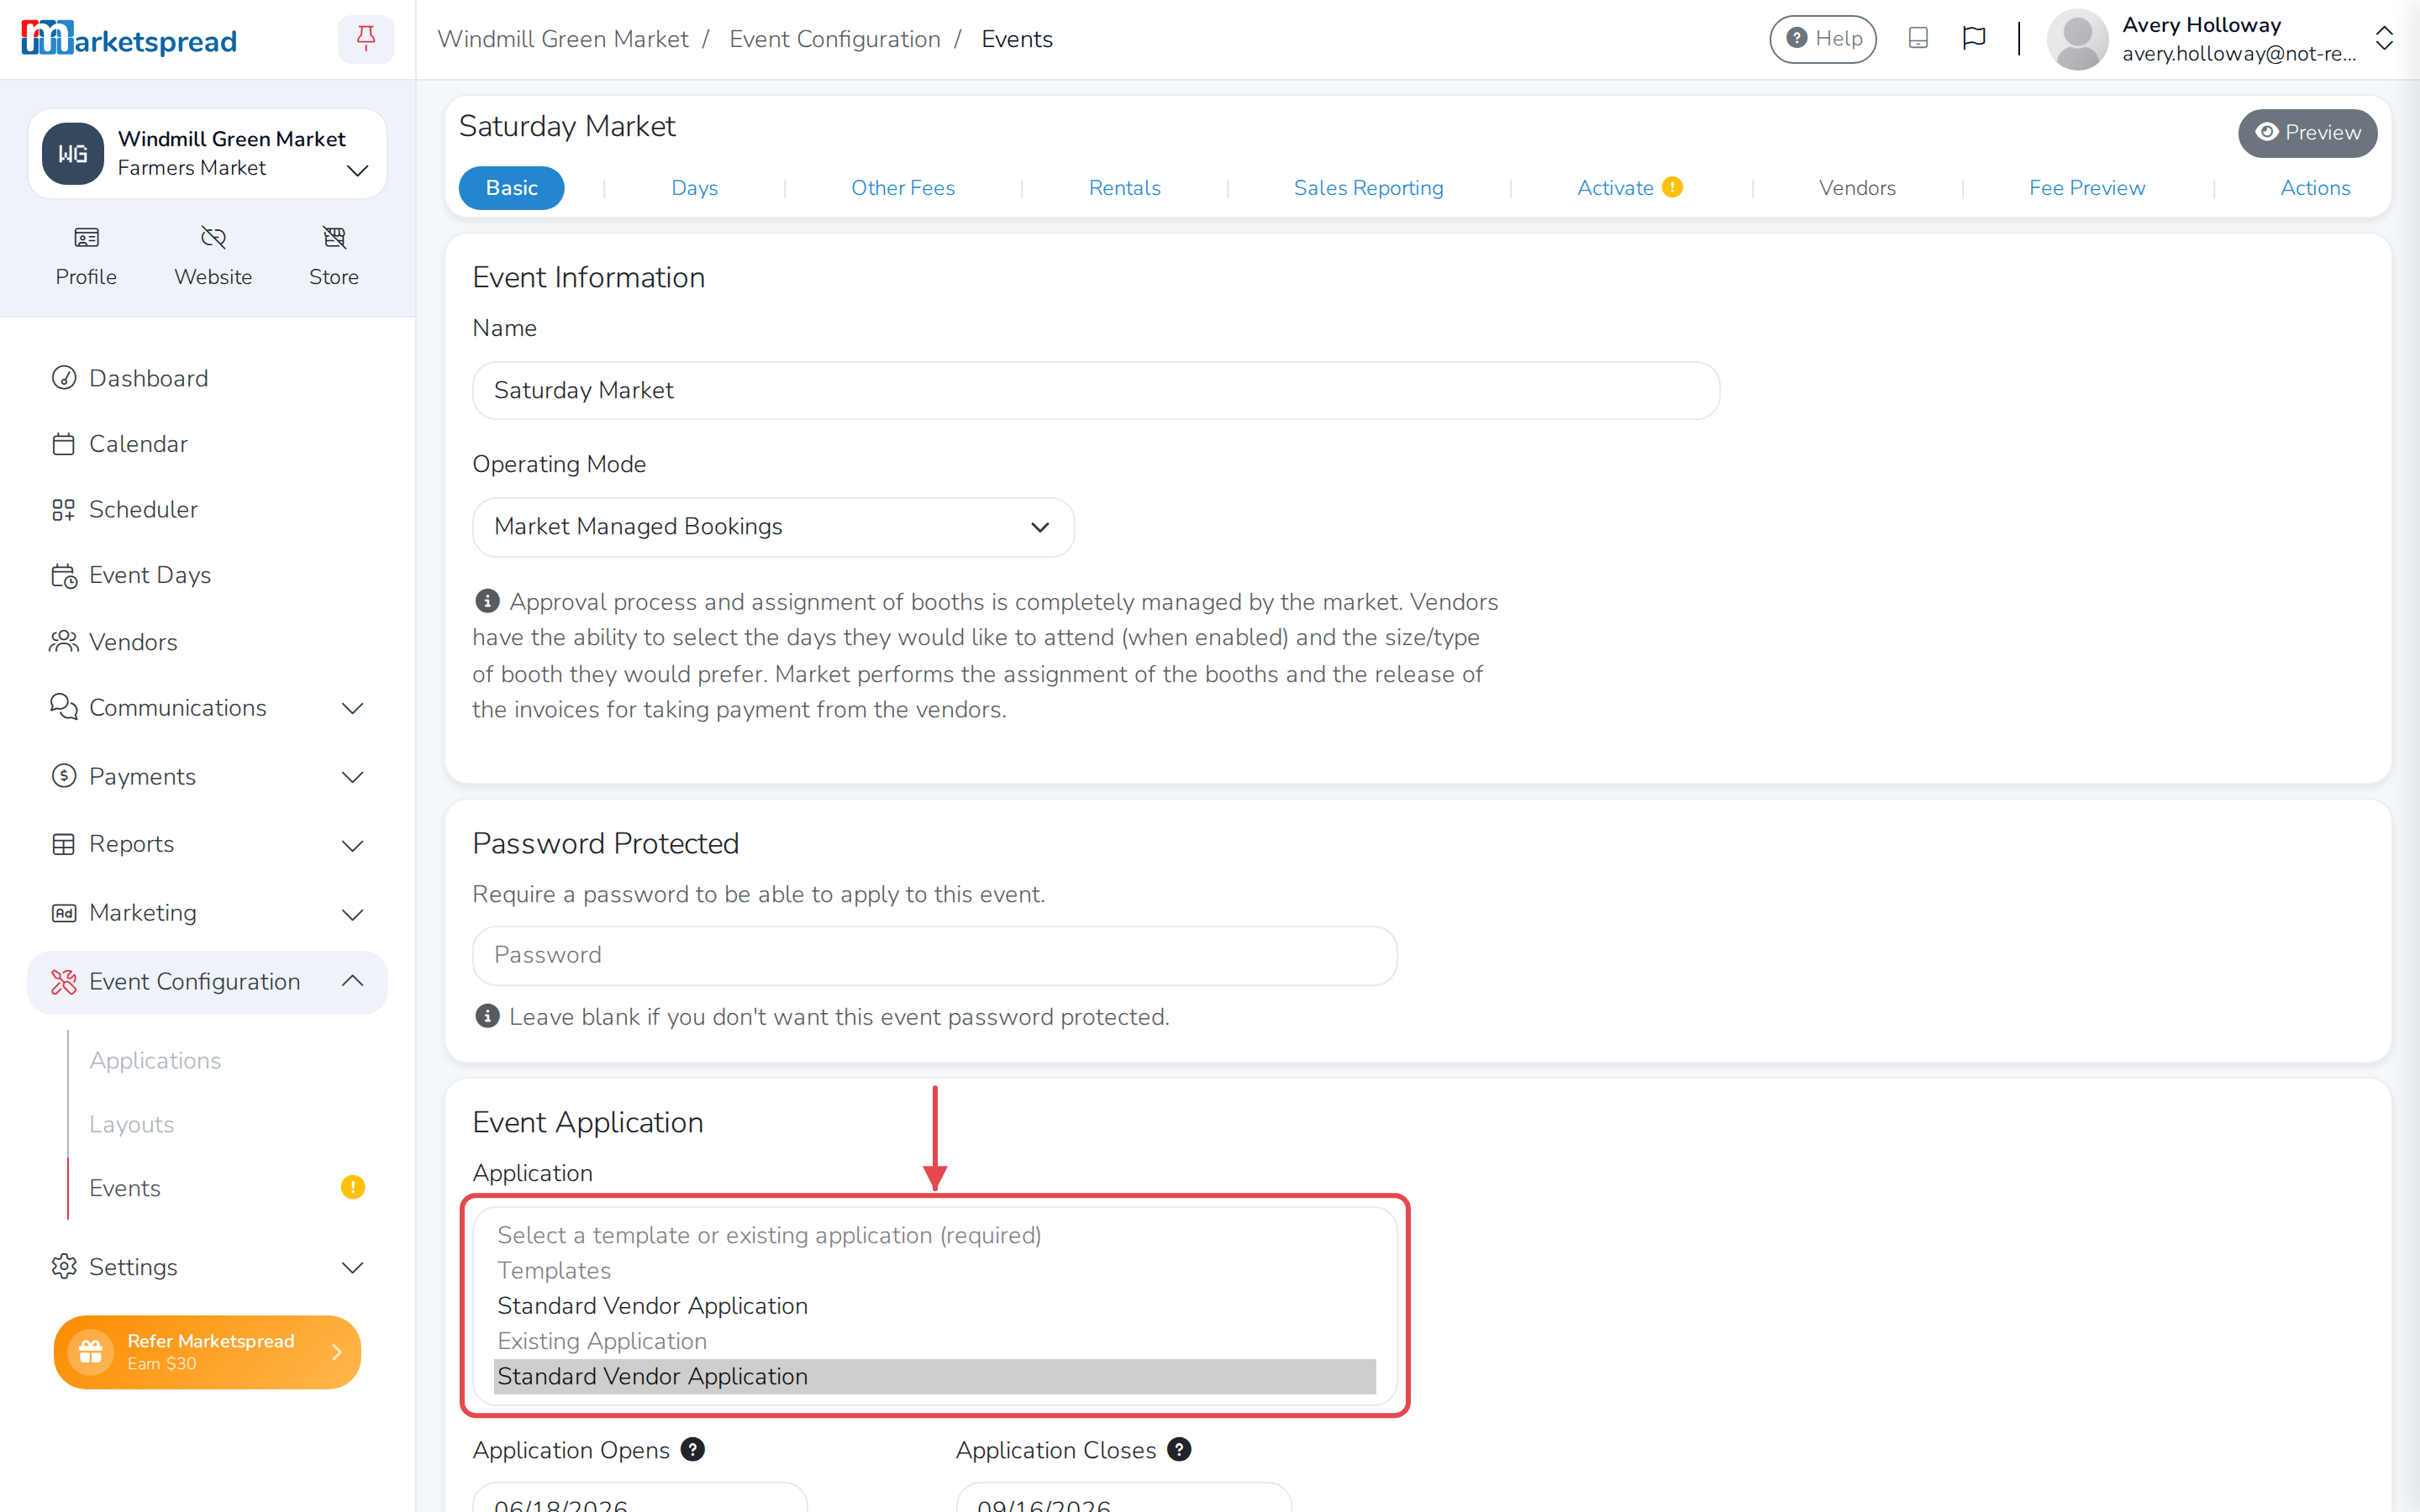Expand the Settings menu

pos(207,1267)
